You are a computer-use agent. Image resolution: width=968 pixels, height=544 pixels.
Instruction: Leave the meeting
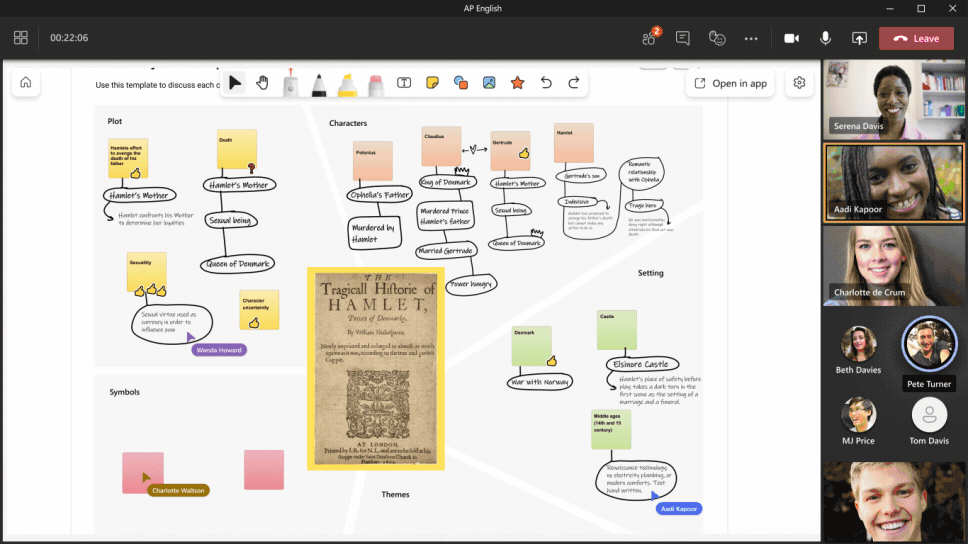click(916, 38)
